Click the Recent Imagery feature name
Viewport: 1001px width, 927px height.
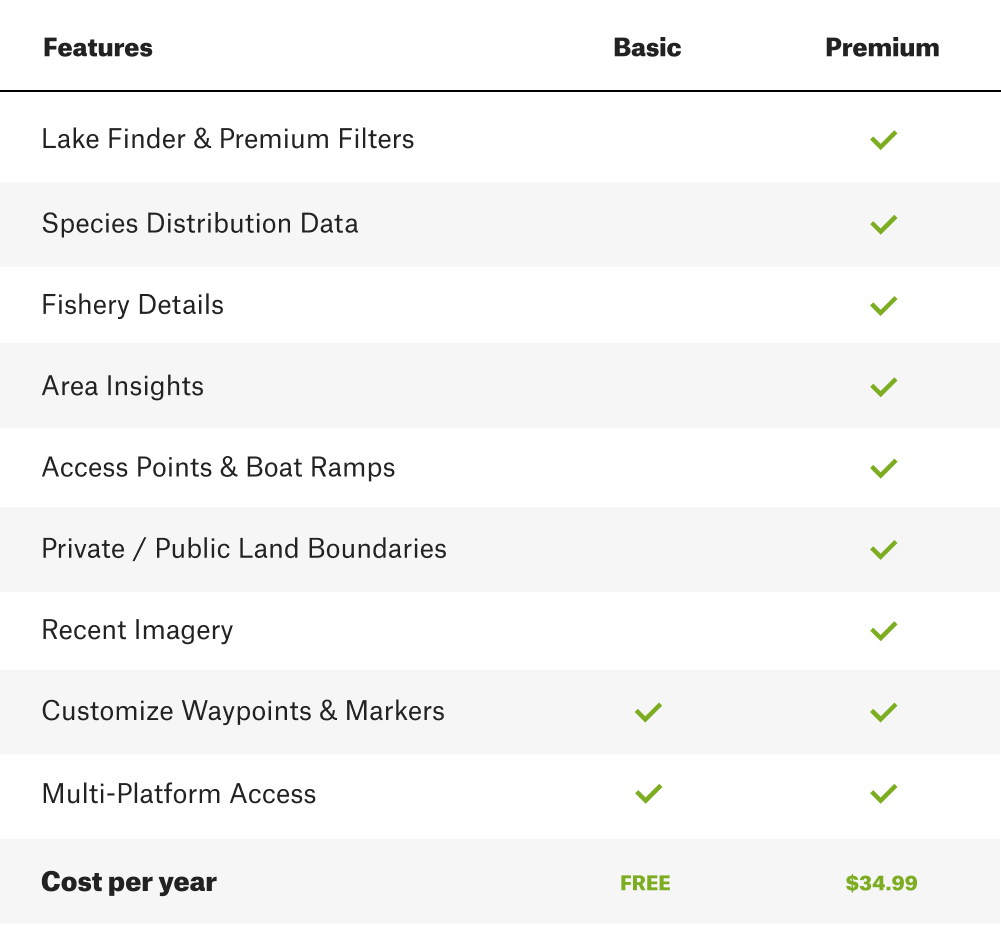137,630
